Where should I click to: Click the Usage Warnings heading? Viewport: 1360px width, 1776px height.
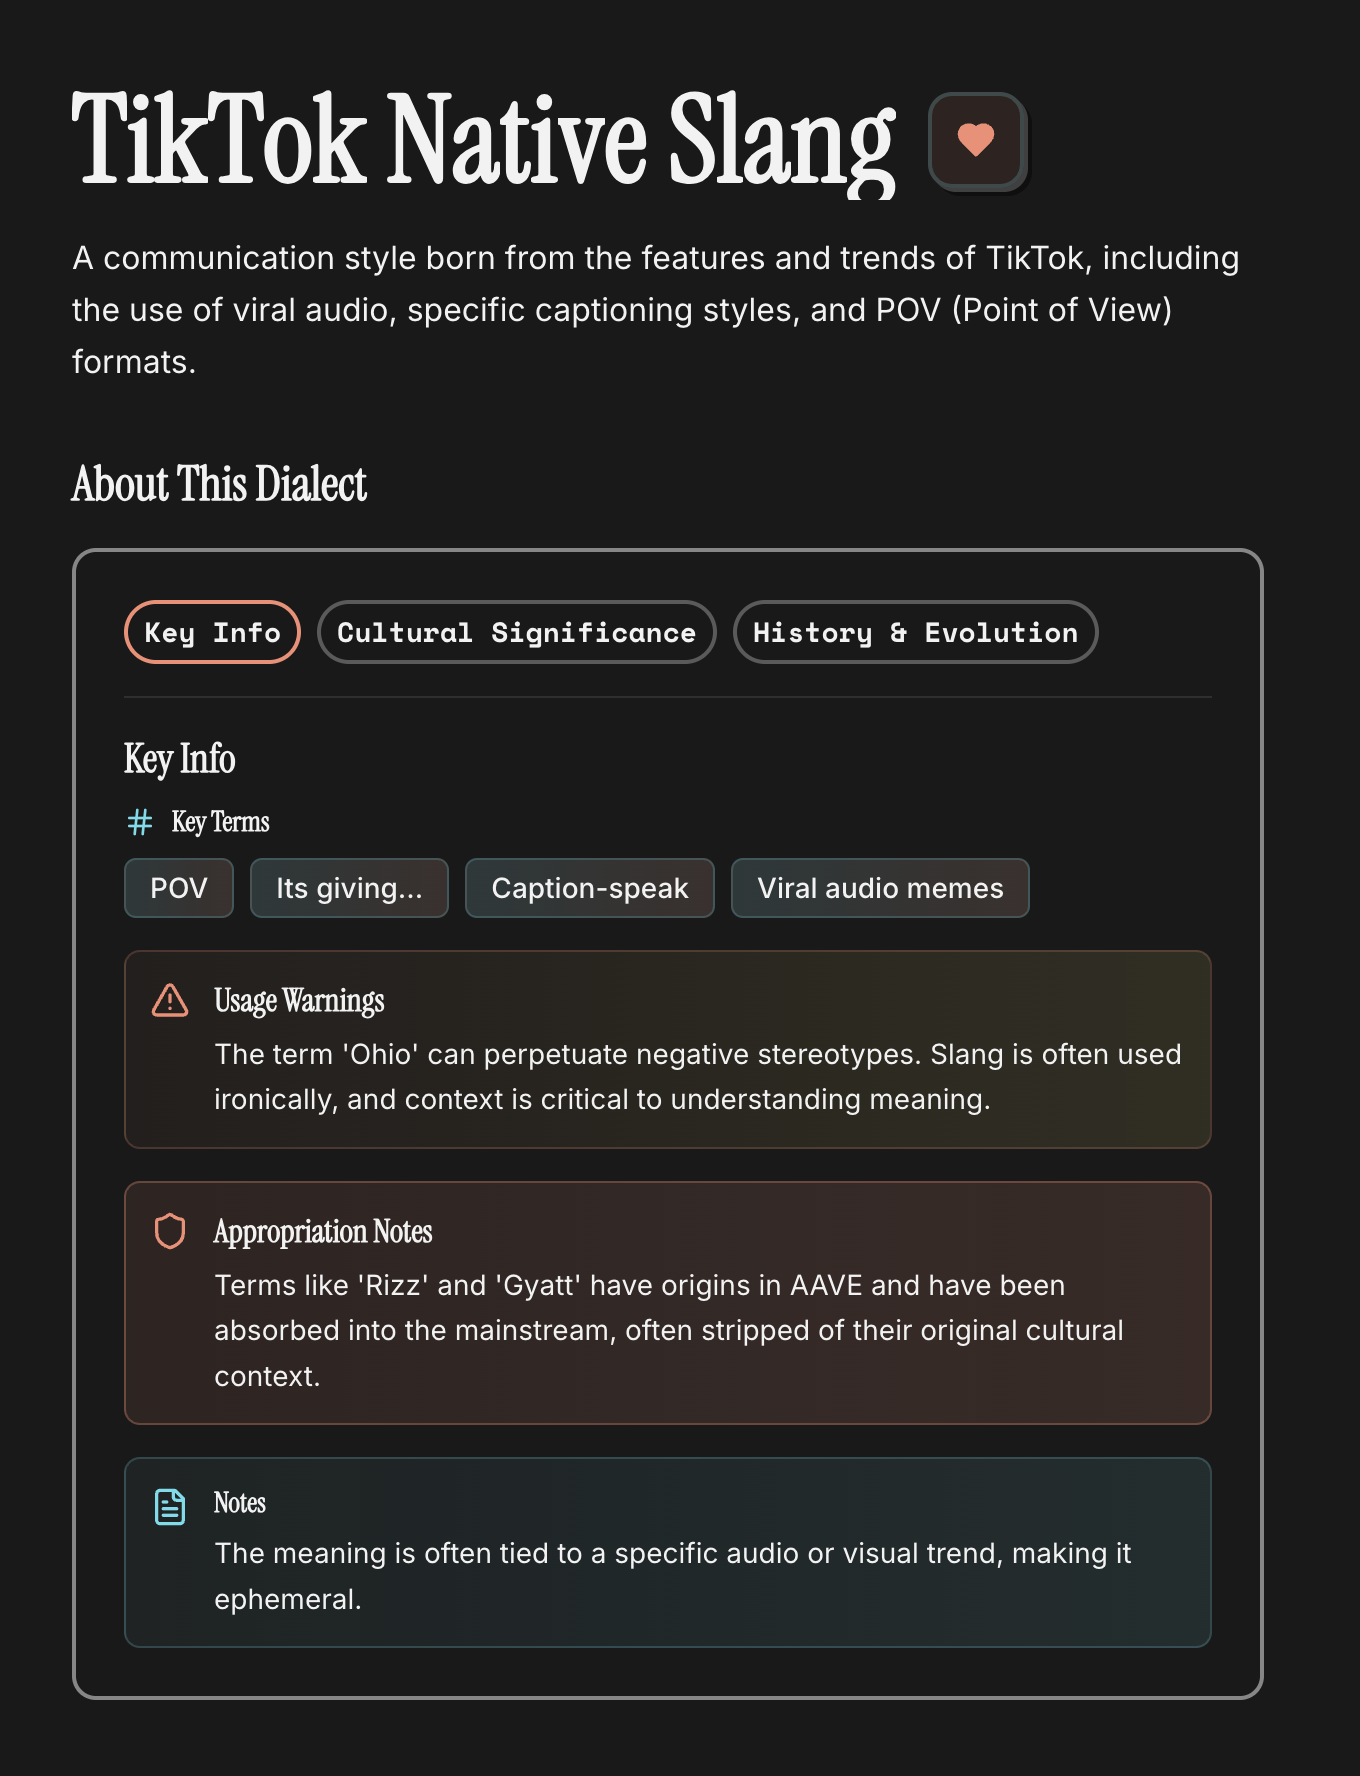(299, 1000)
